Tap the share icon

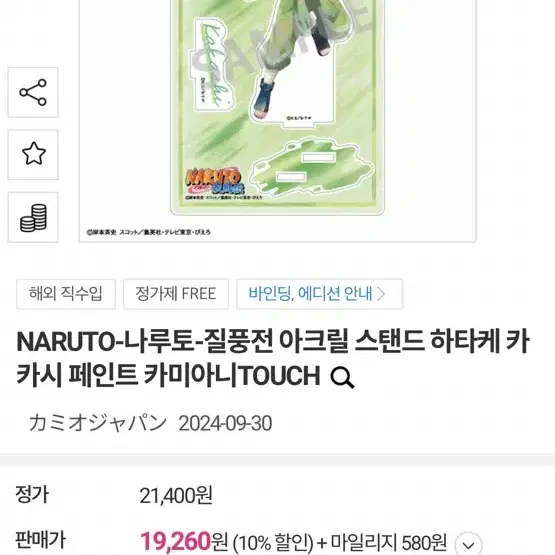pos(33,92)
